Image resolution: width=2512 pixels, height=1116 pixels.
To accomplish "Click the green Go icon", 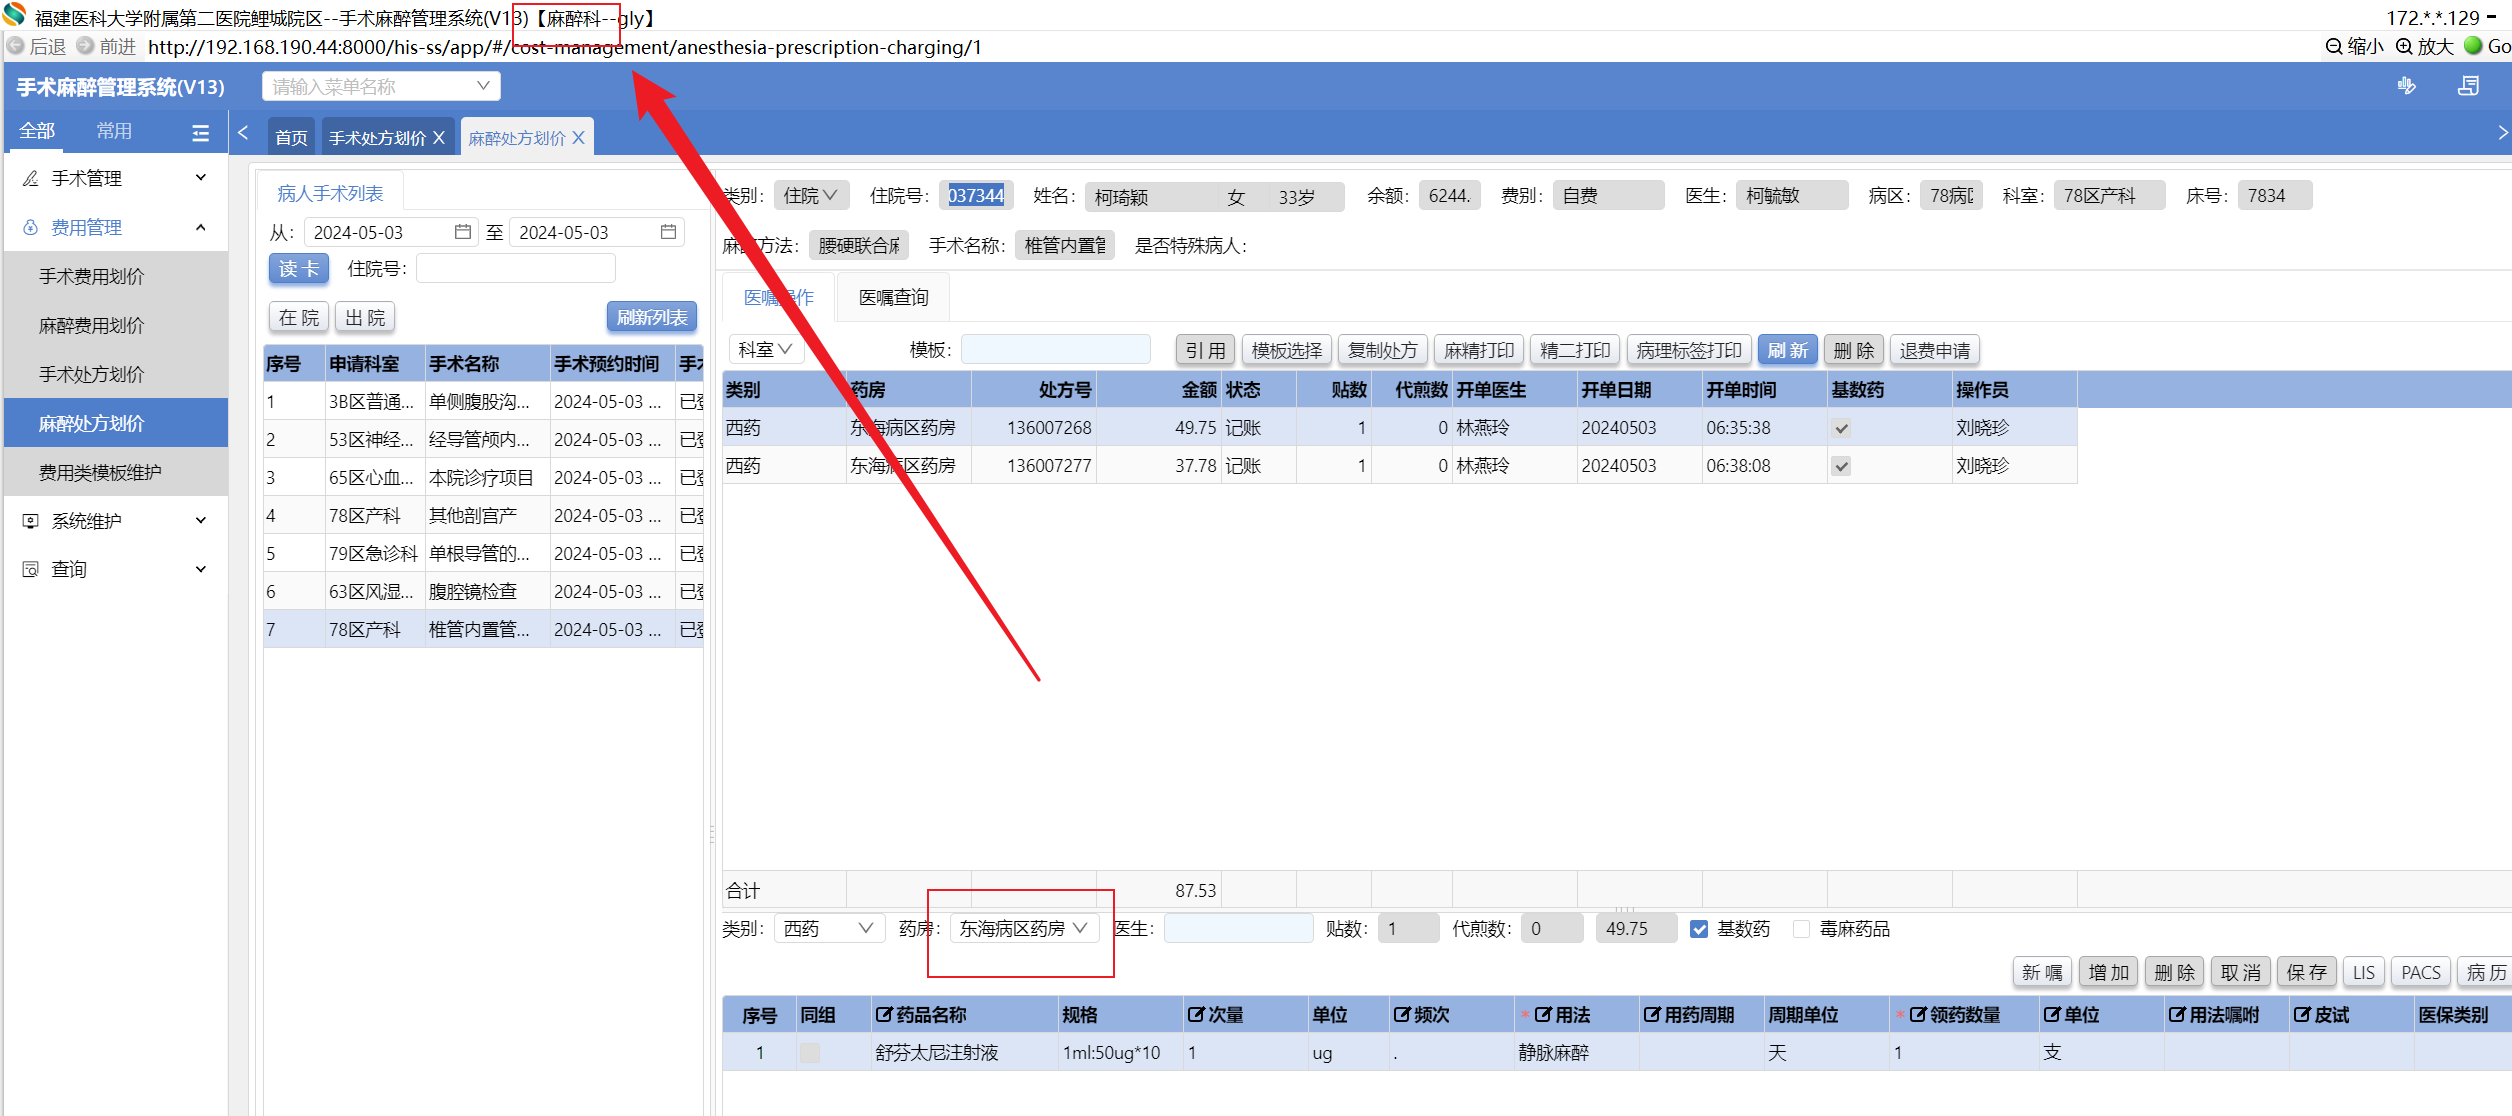I will [2474, 46].
